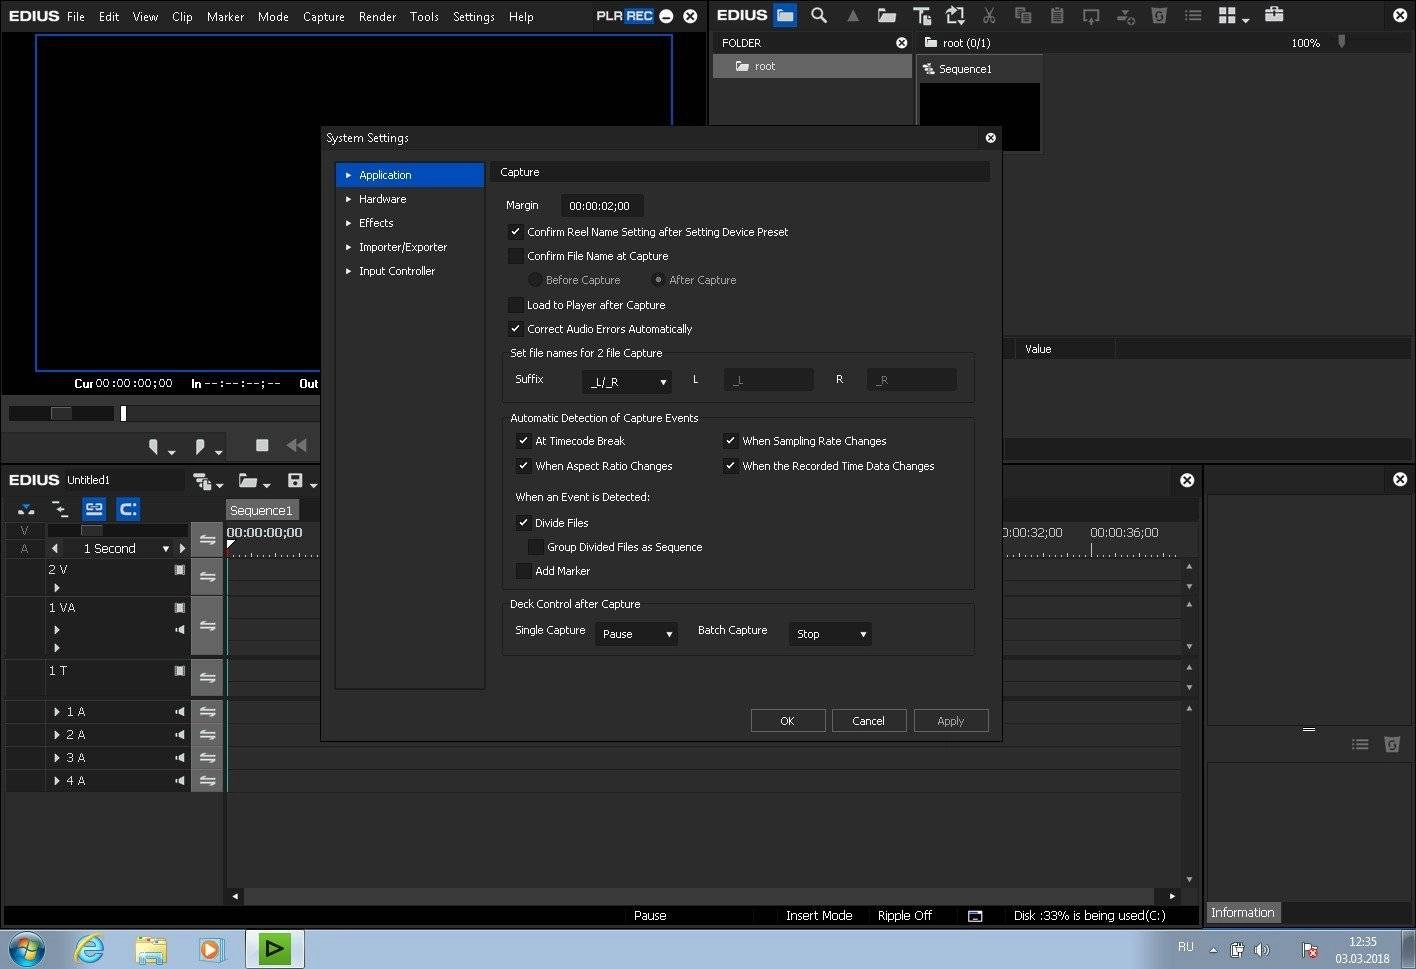This screenshot has width=1416, height=969.
Task: Enable Confirm File Name at Capture
Action: pos(516,256)
